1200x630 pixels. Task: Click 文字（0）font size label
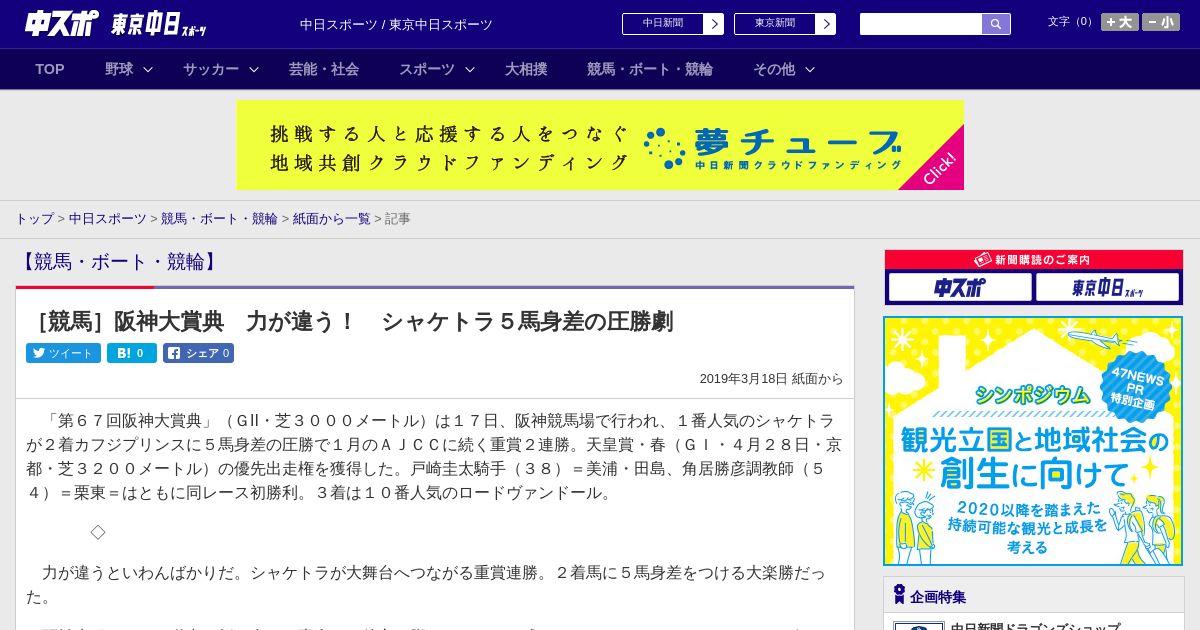(1072, 22)
